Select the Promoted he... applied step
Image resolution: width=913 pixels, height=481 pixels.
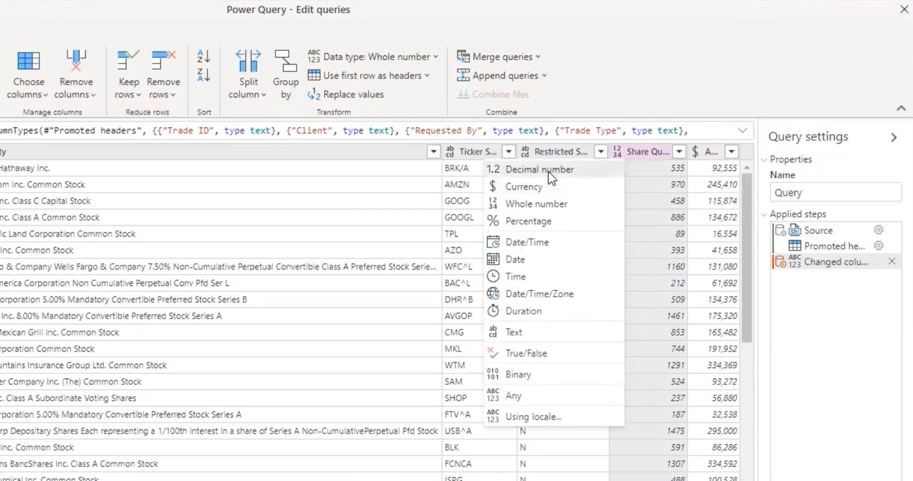click(x=834, y=246)
